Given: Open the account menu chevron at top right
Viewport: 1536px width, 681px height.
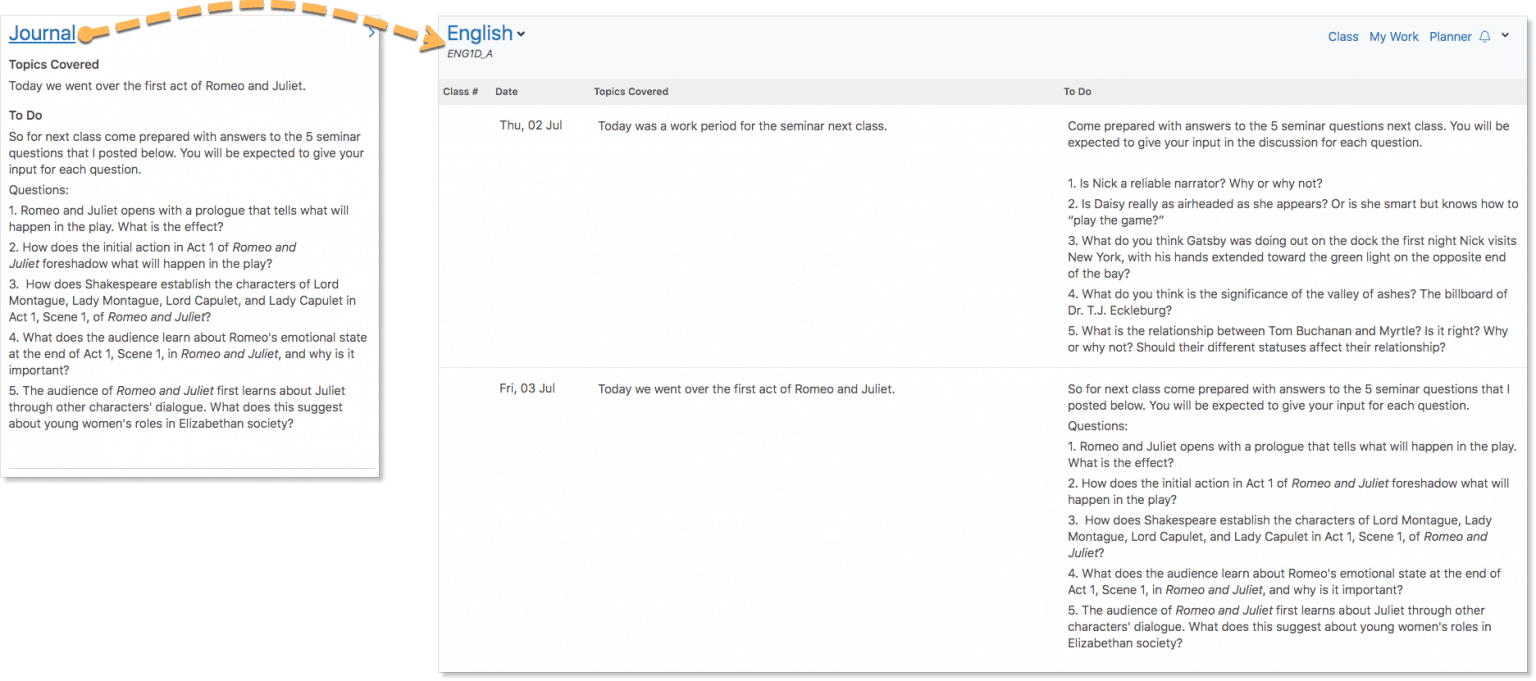Looking at the screenshot, I should [1505, 37].
